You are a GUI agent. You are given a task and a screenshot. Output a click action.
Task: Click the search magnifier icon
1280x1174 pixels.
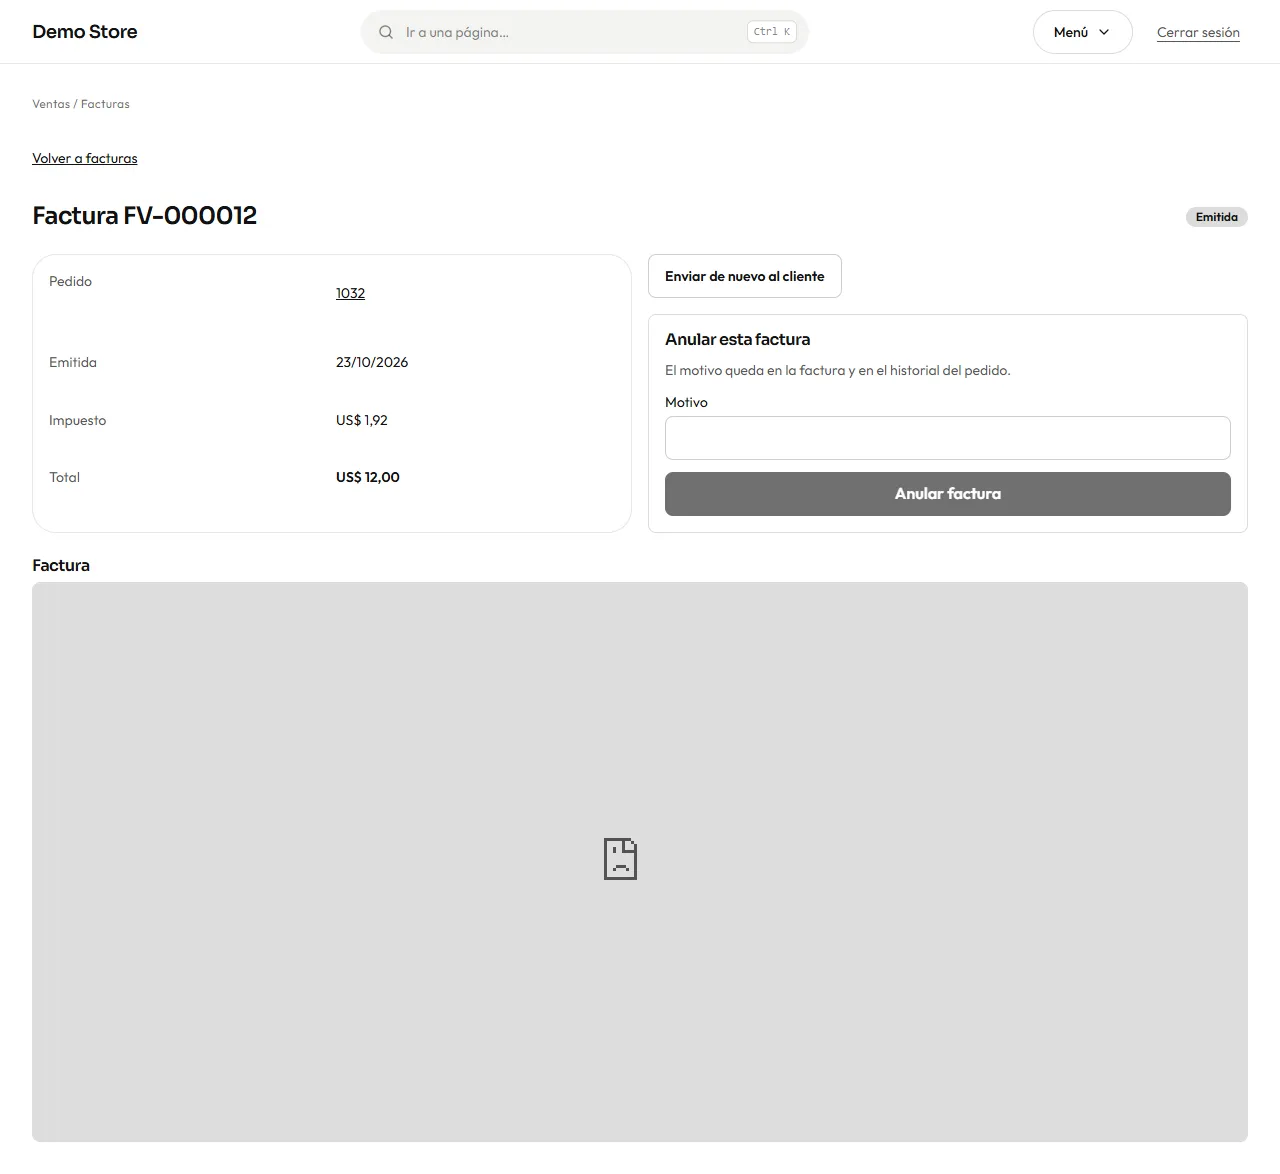pos(386,32)
